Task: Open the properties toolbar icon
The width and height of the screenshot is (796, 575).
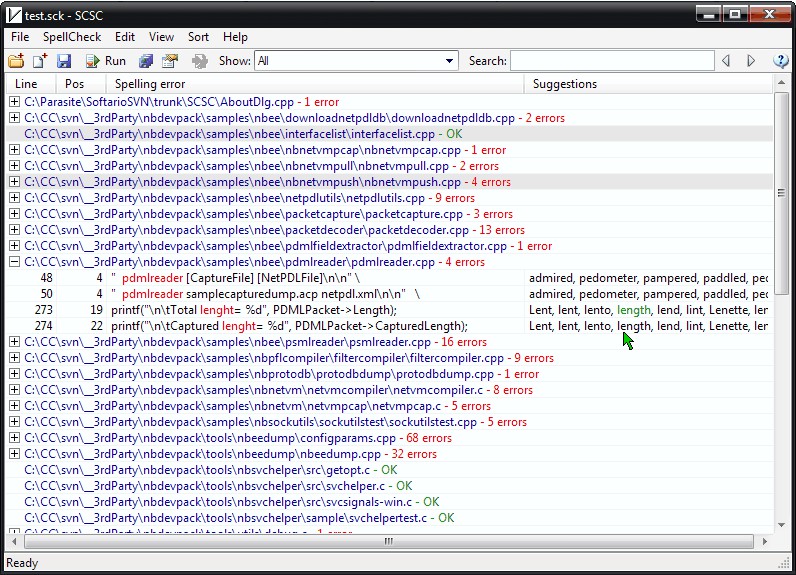Action: tap(170, 61)
